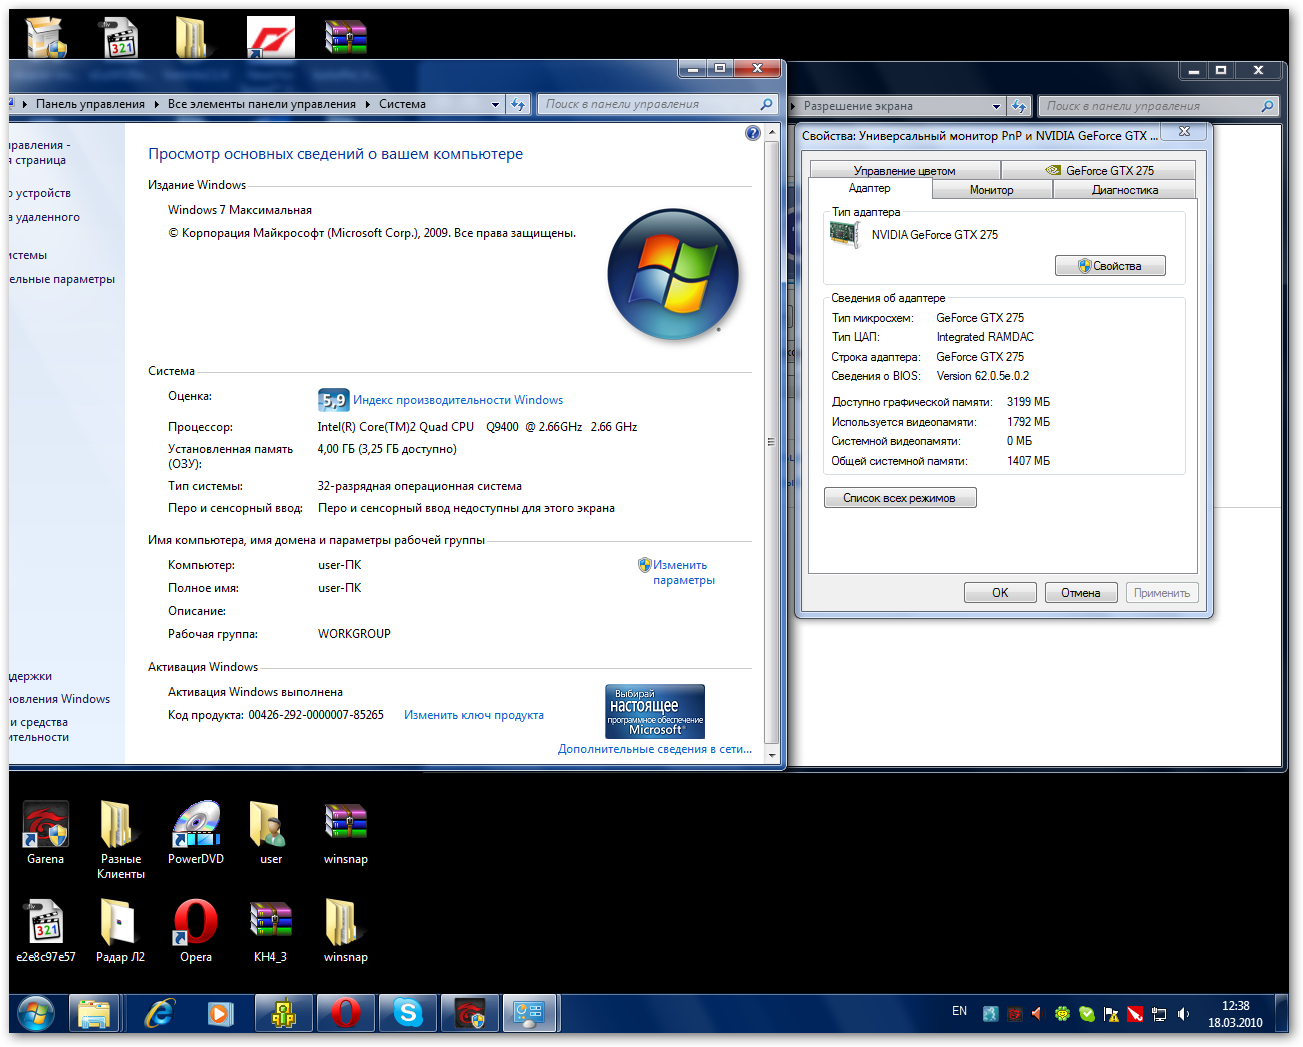Click the 5,9 performance score badge
1303x1047 pixels.
[334, 400]
